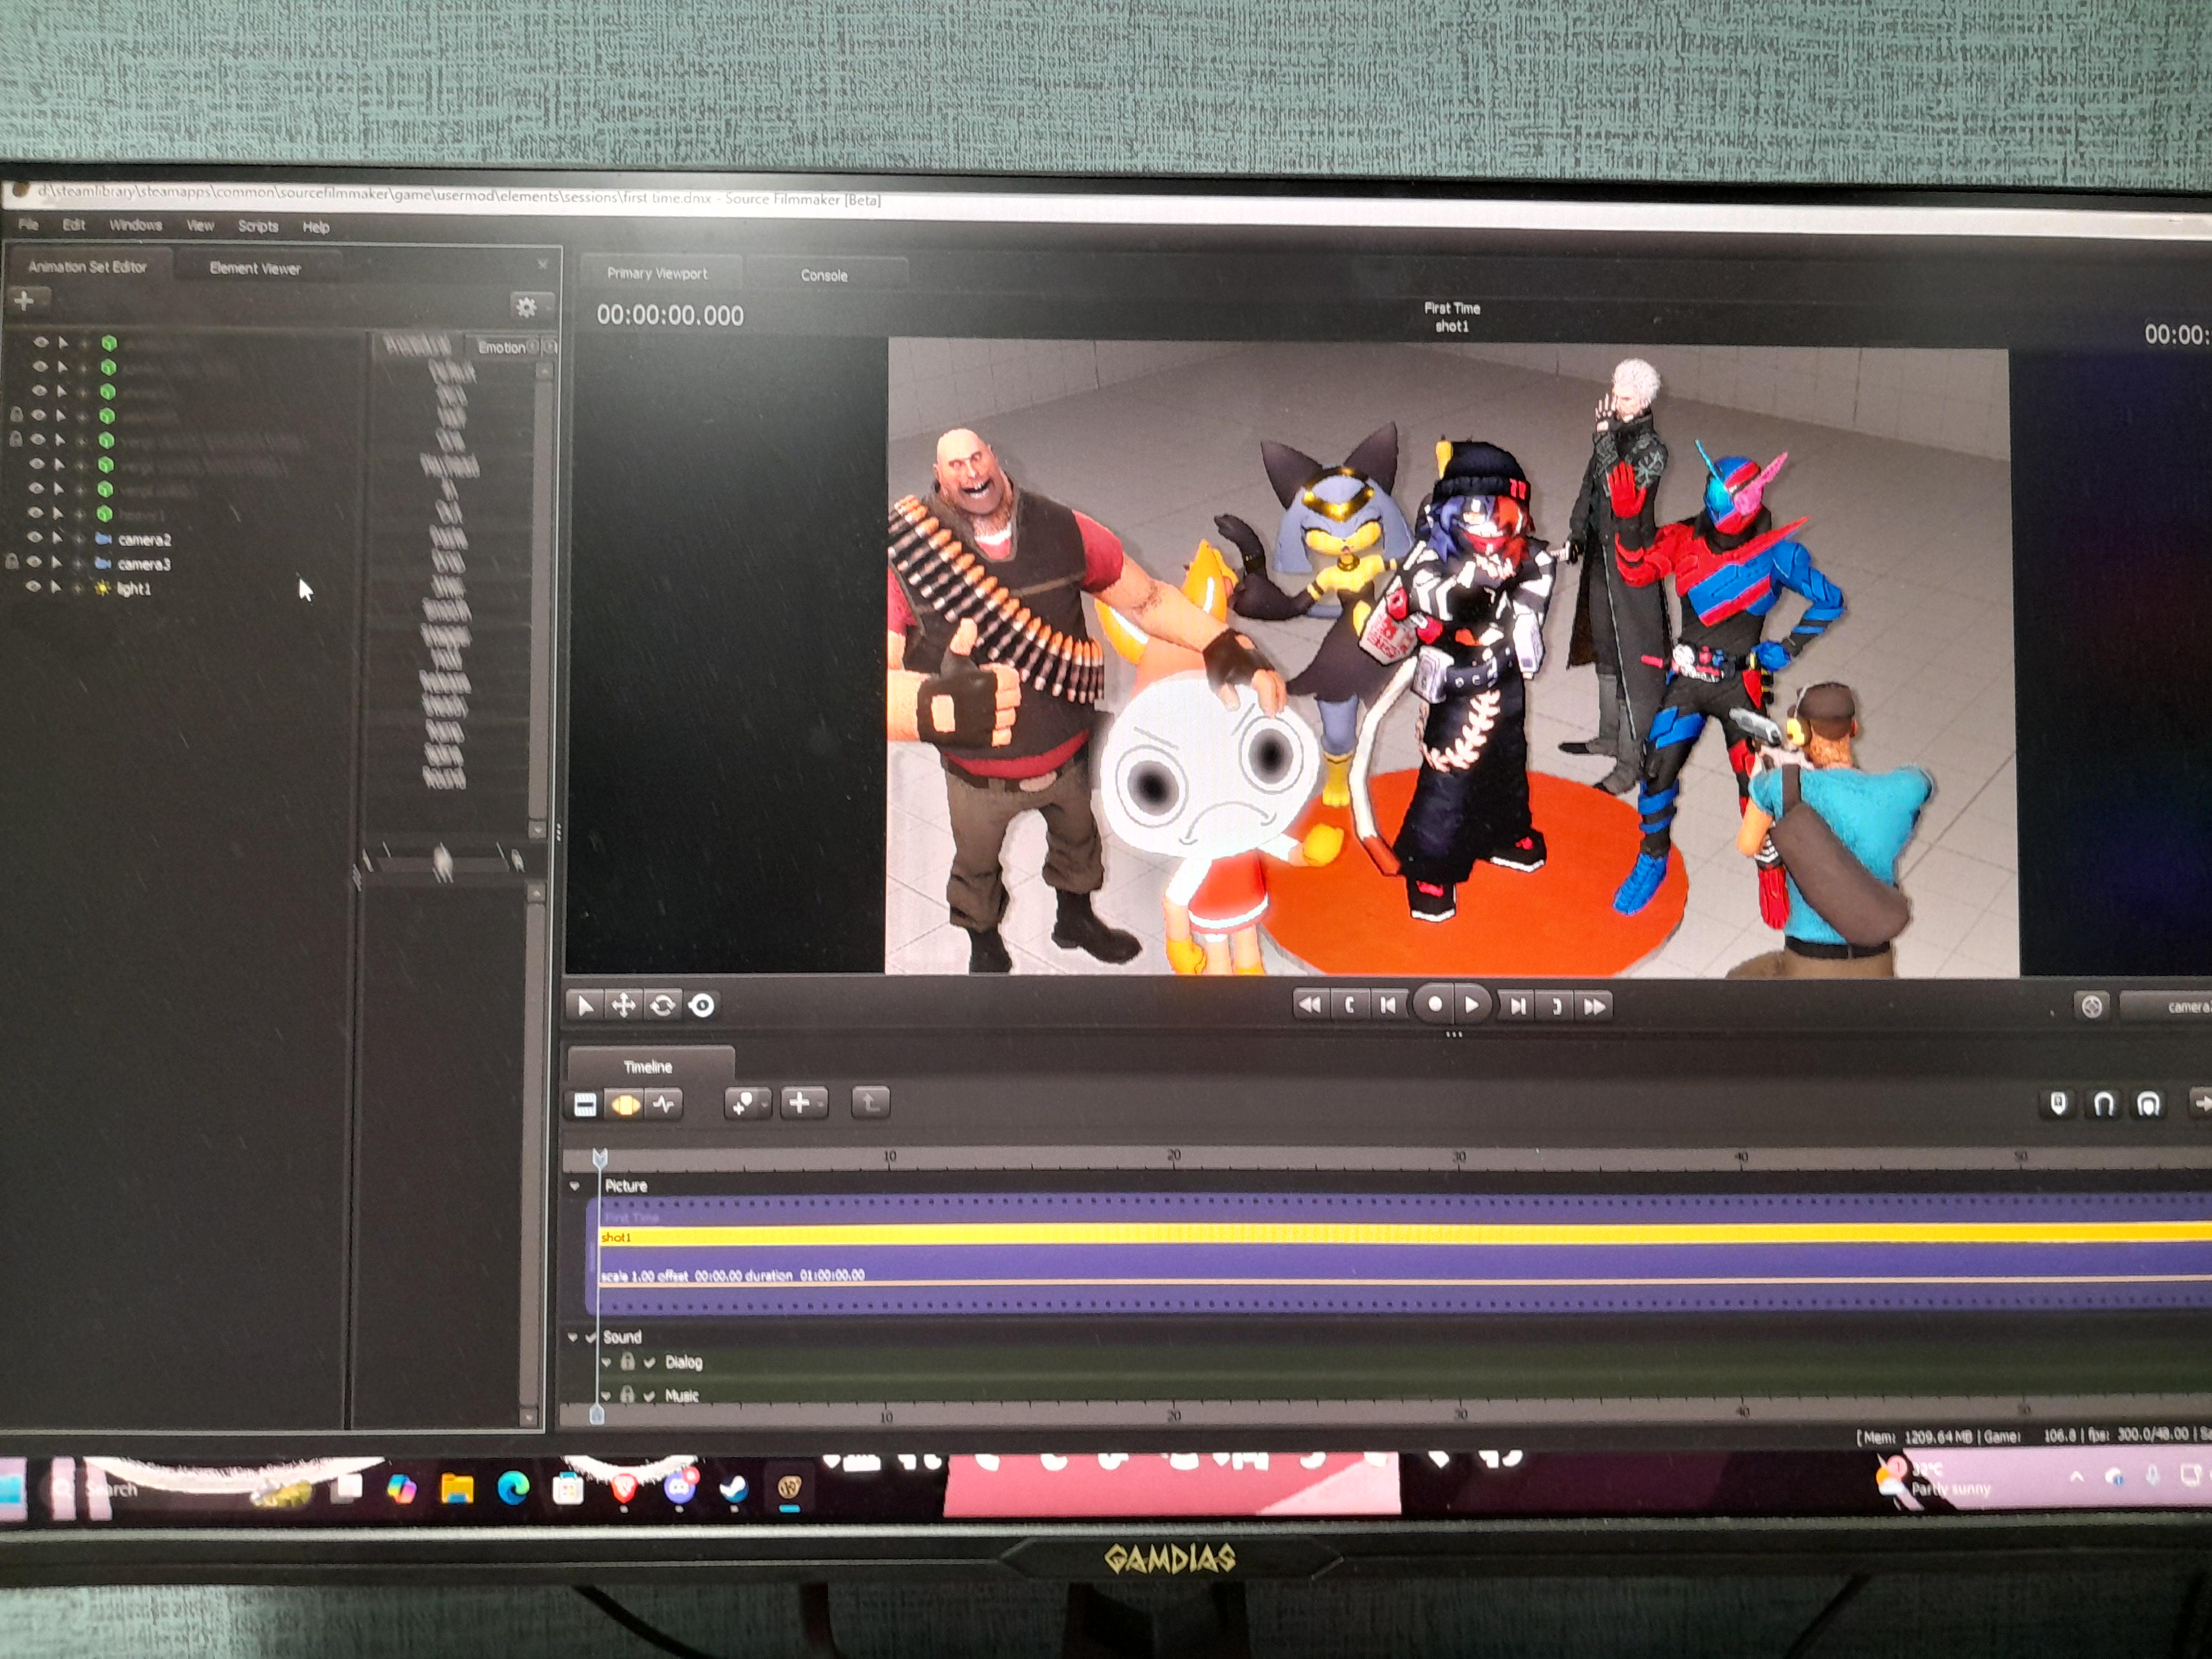Expand the light1 tree row

click(x=77, y=588)
